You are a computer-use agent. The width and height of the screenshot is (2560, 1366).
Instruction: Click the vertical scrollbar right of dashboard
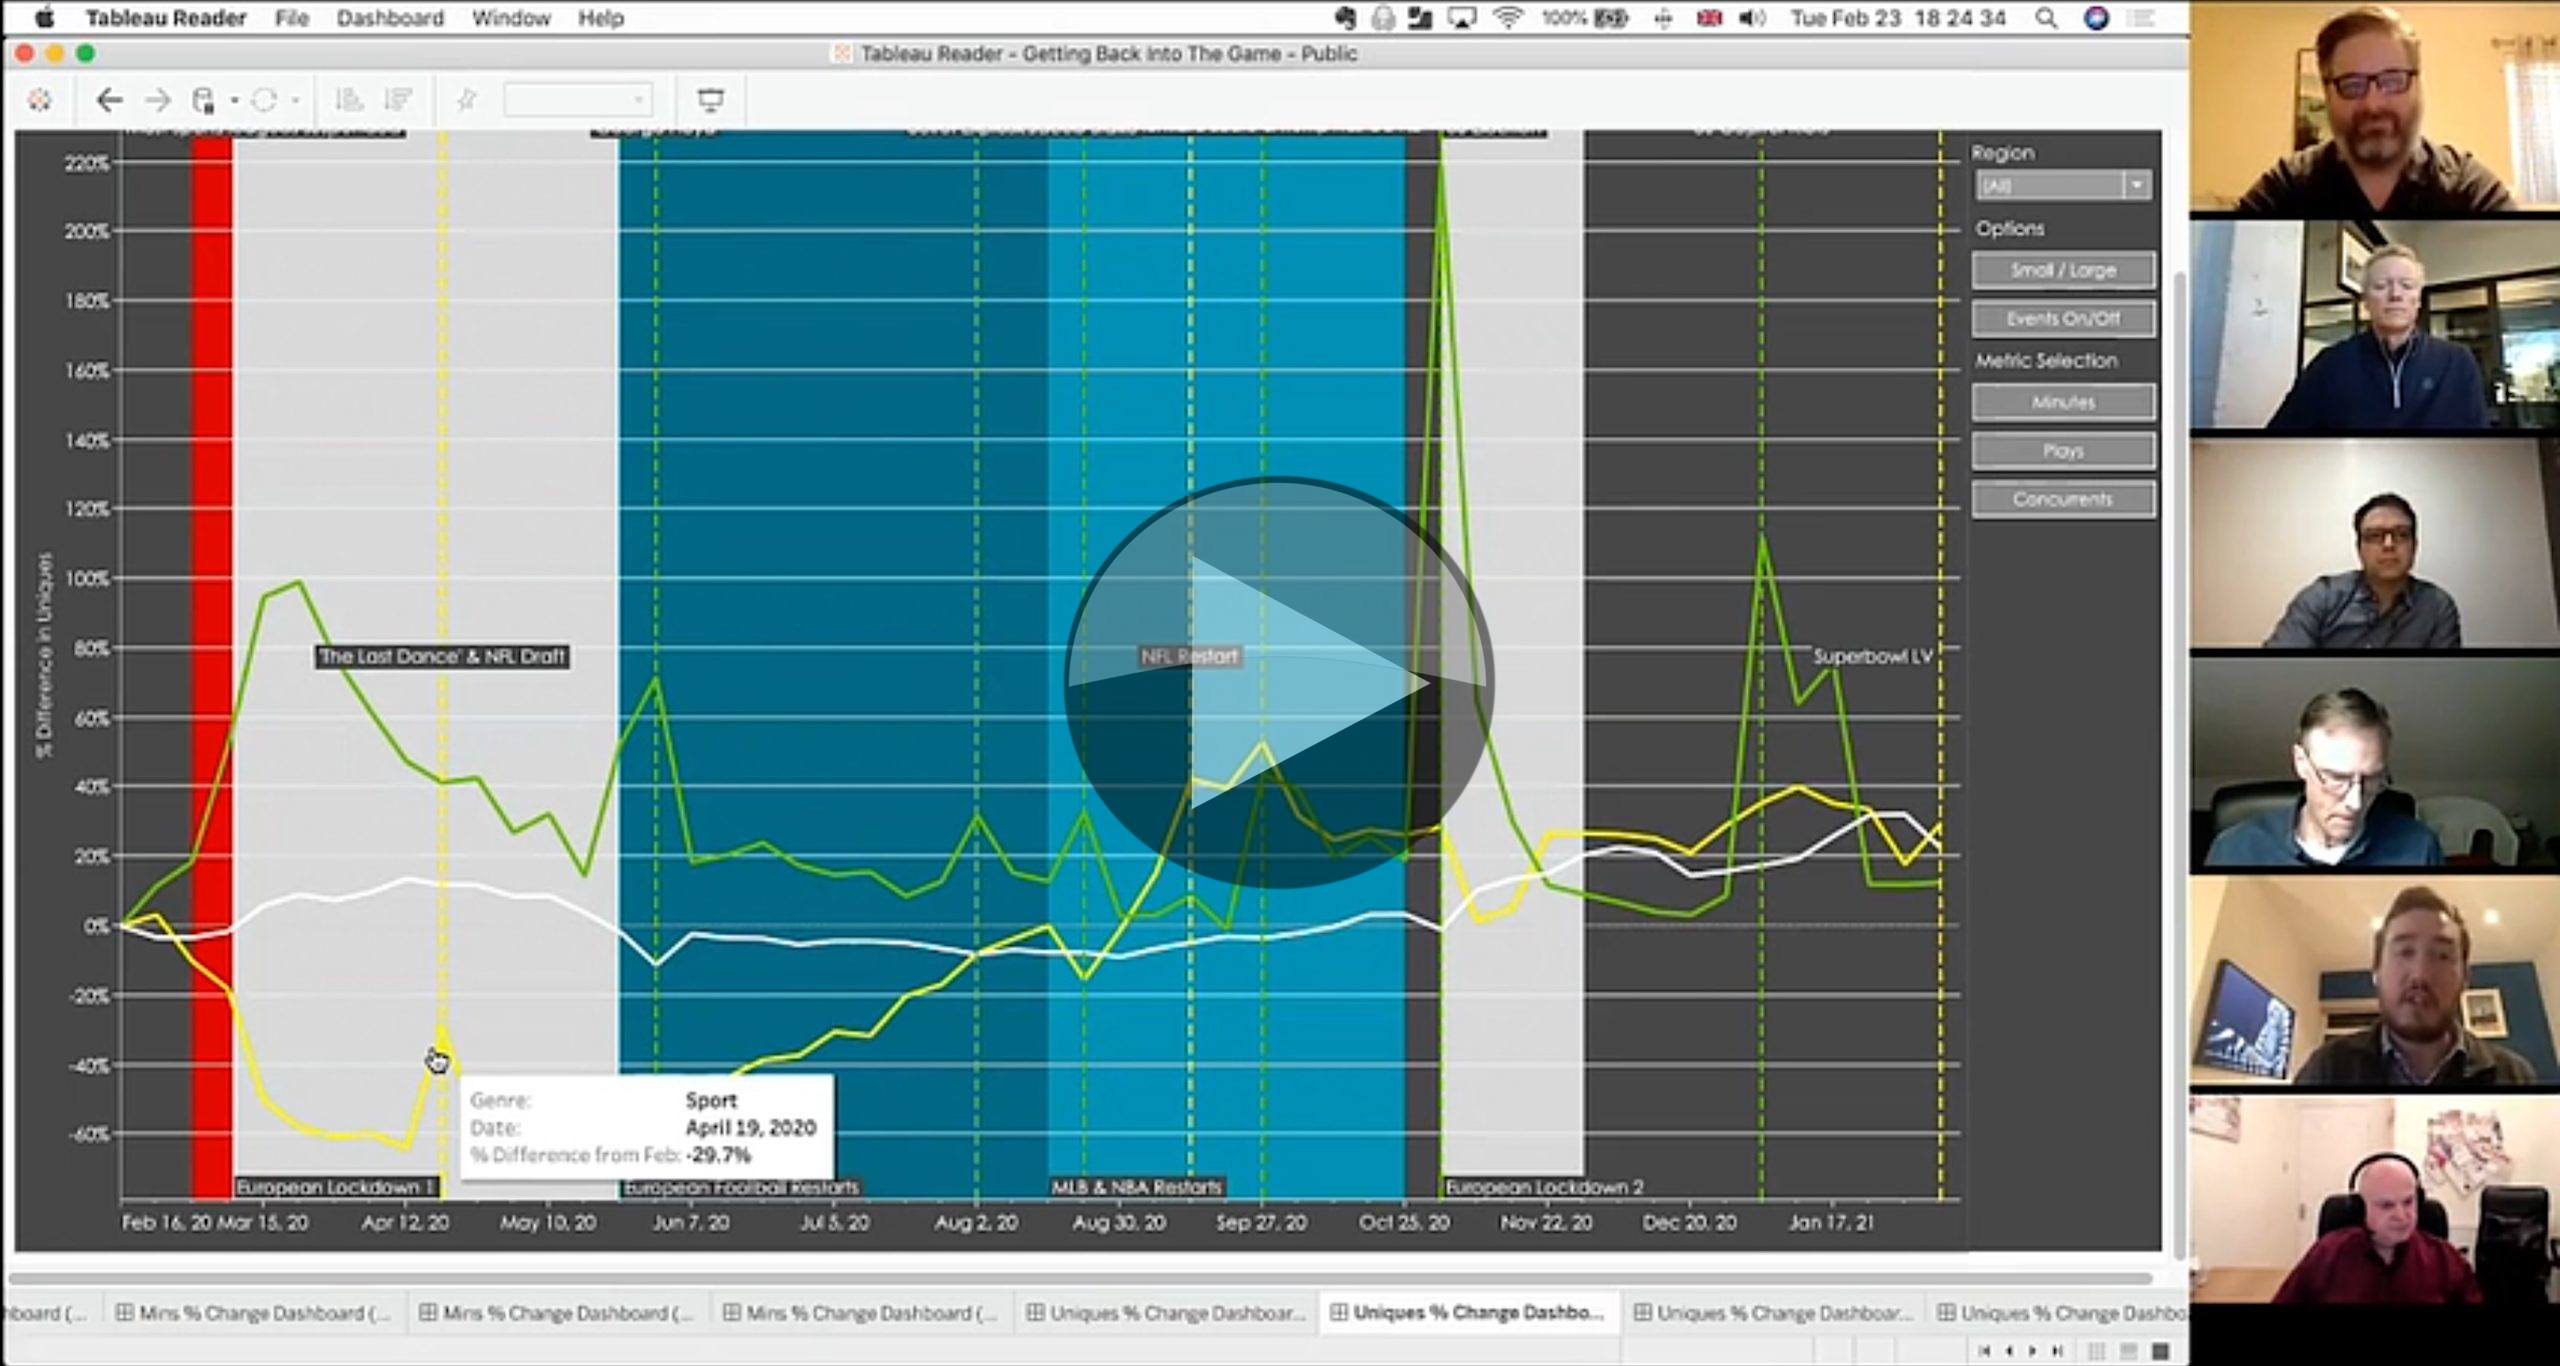(2180, 765)
